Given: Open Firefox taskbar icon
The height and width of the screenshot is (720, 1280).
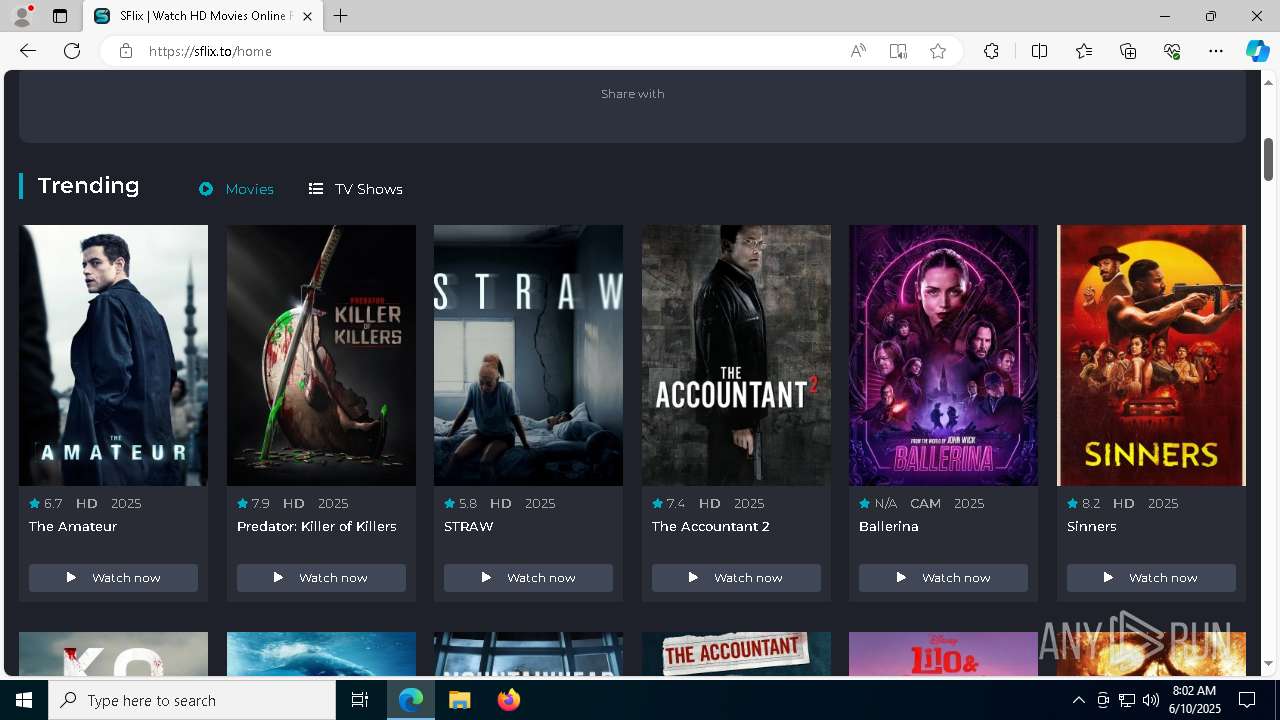Looking at the screenshot, I should coord(509,700).
